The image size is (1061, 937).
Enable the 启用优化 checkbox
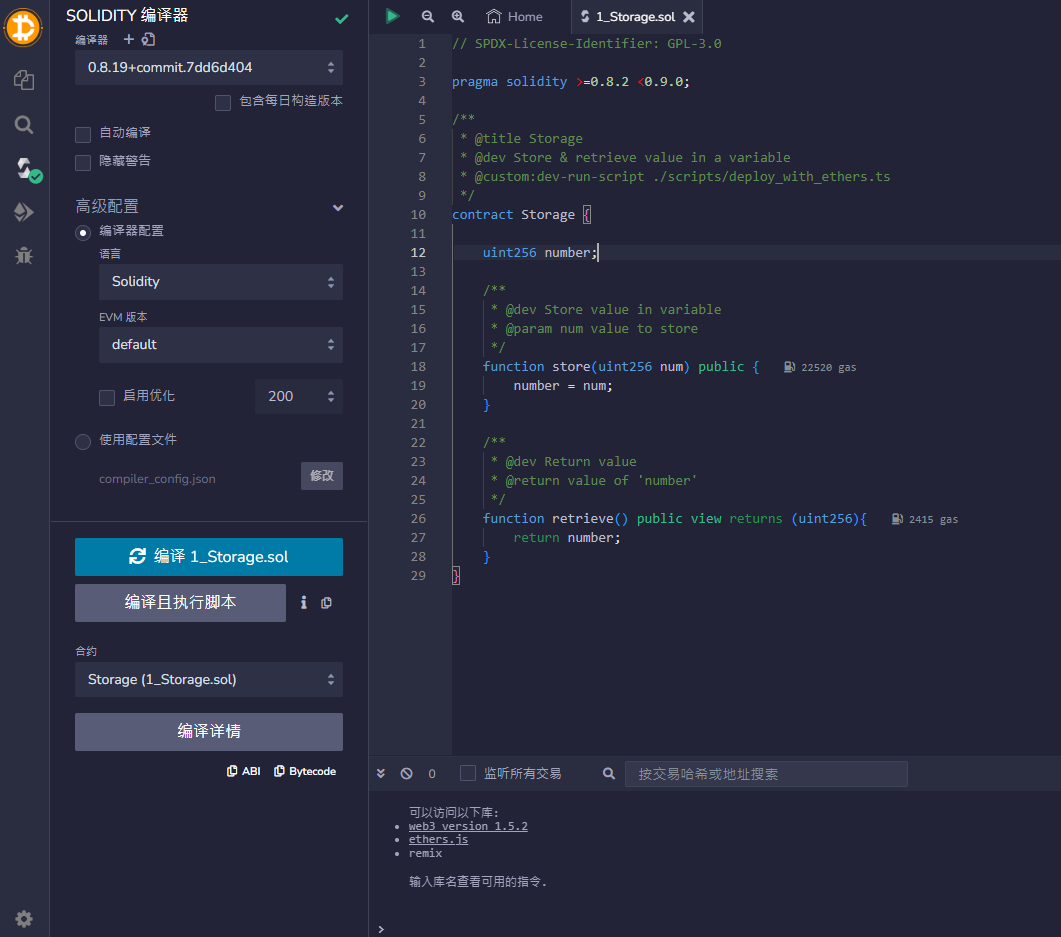[x=107, y=397]
